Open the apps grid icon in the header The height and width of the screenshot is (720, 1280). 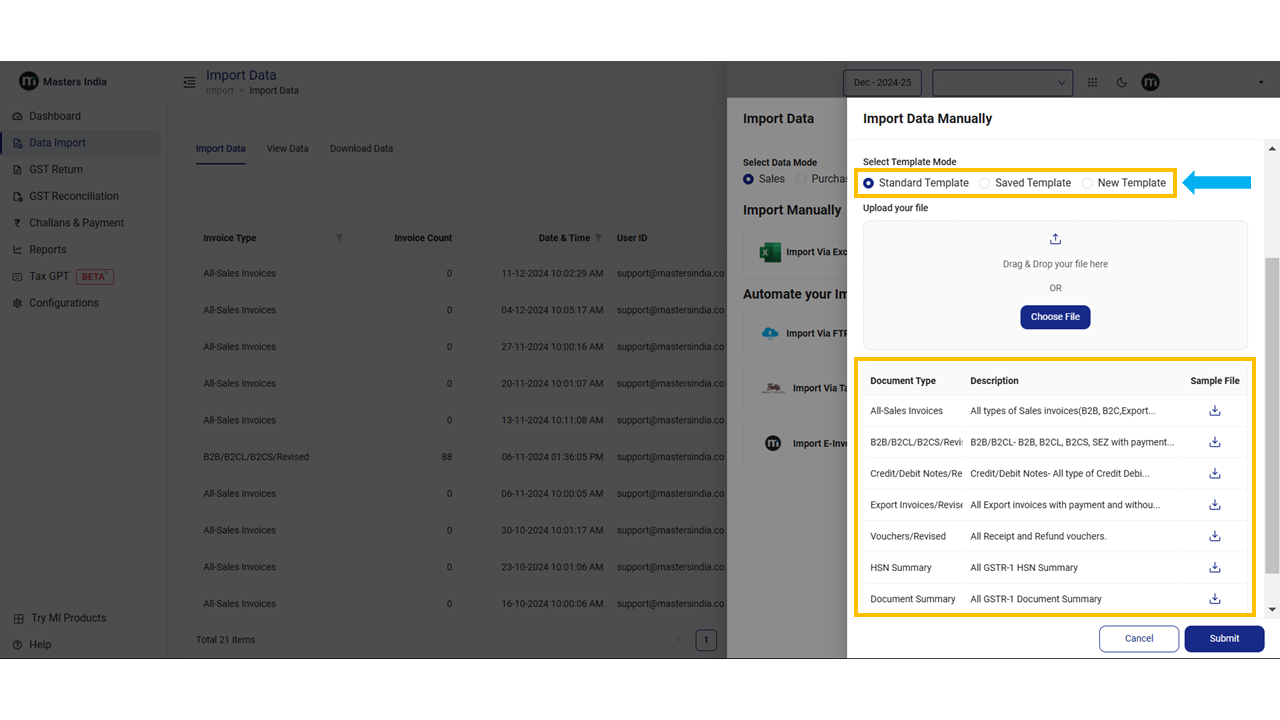coord(1092,83)
